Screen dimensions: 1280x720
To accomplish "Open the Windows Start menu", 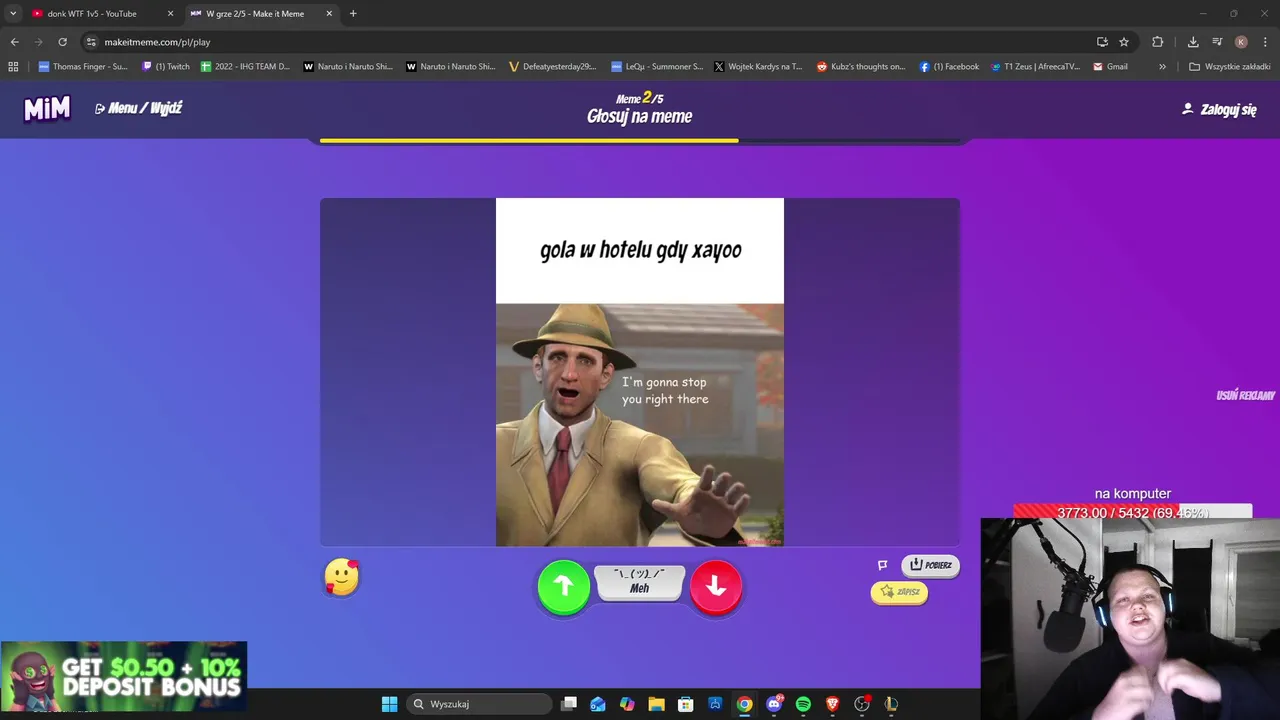I will [389, 704].
